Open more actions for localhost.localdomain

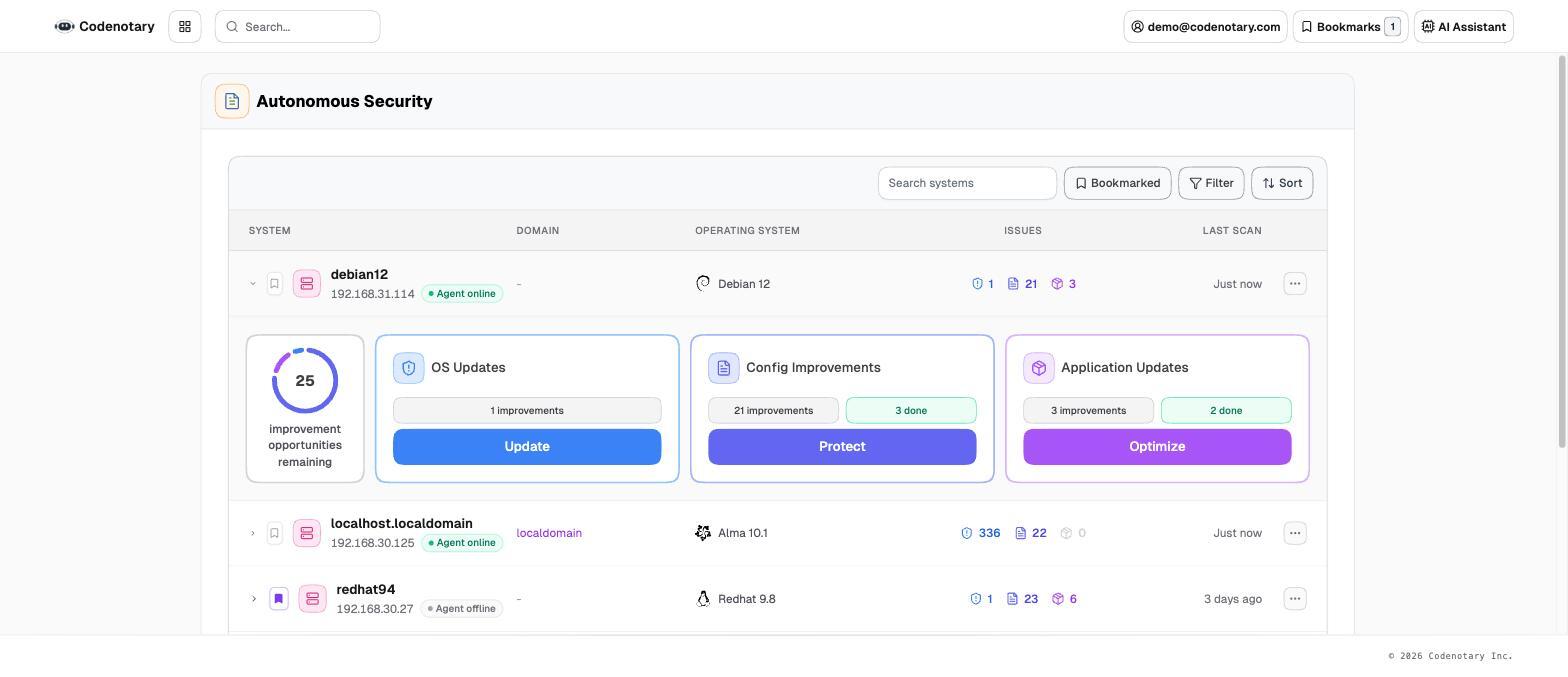1295,533
